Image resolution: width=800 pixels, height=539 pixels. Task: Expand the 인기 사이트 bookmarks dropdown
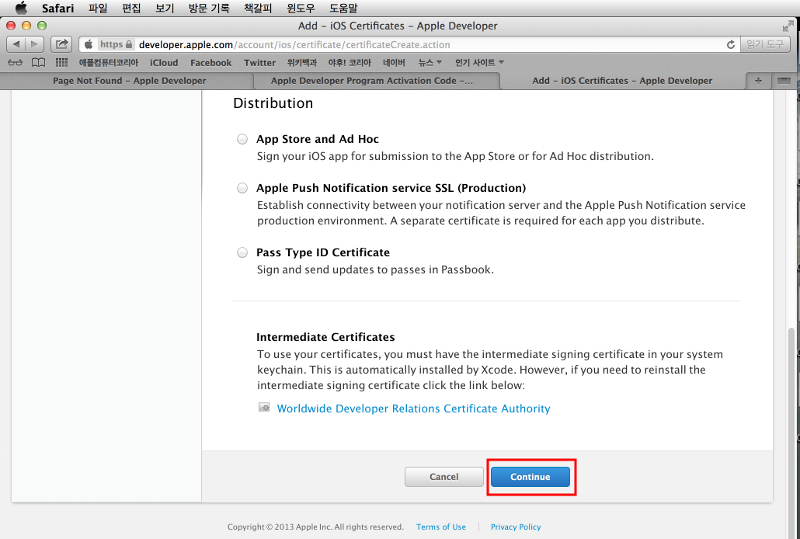(479, 62)
